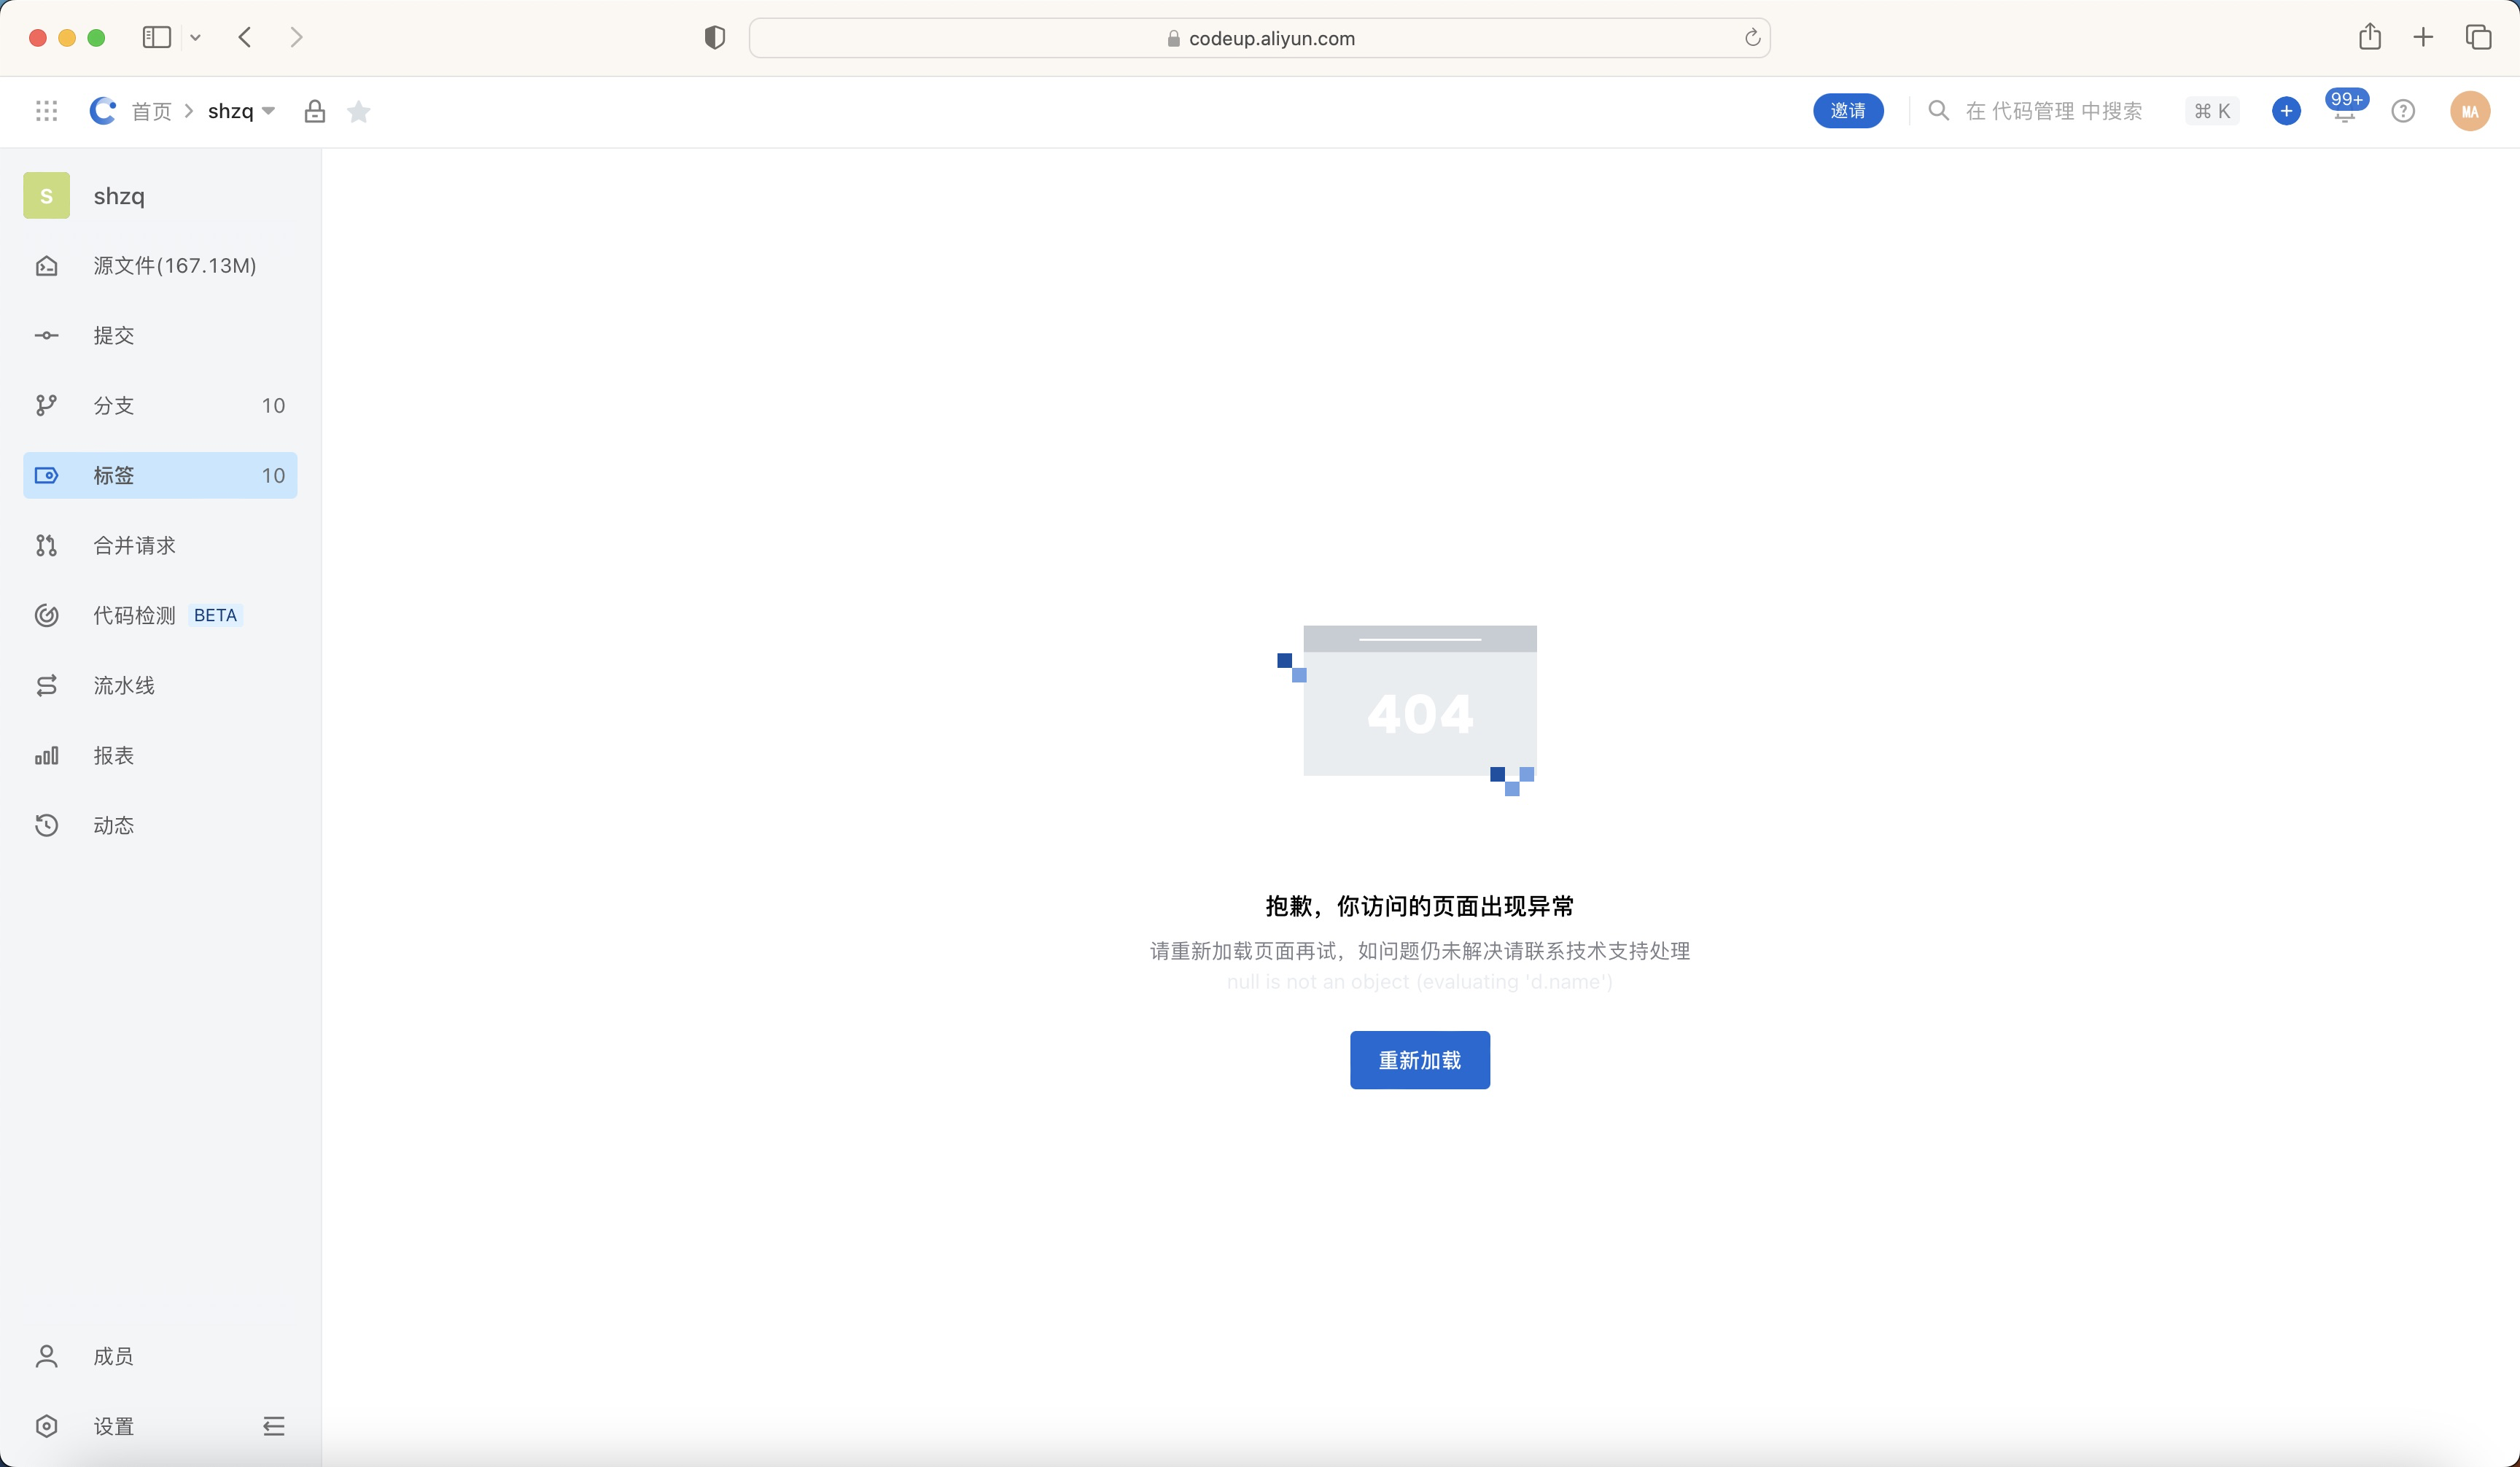Image resolution: width=2520 pixels, height=1467 pixels.
Task: Collapse the sidebar with fold icon
Action: click(274, 1426)
